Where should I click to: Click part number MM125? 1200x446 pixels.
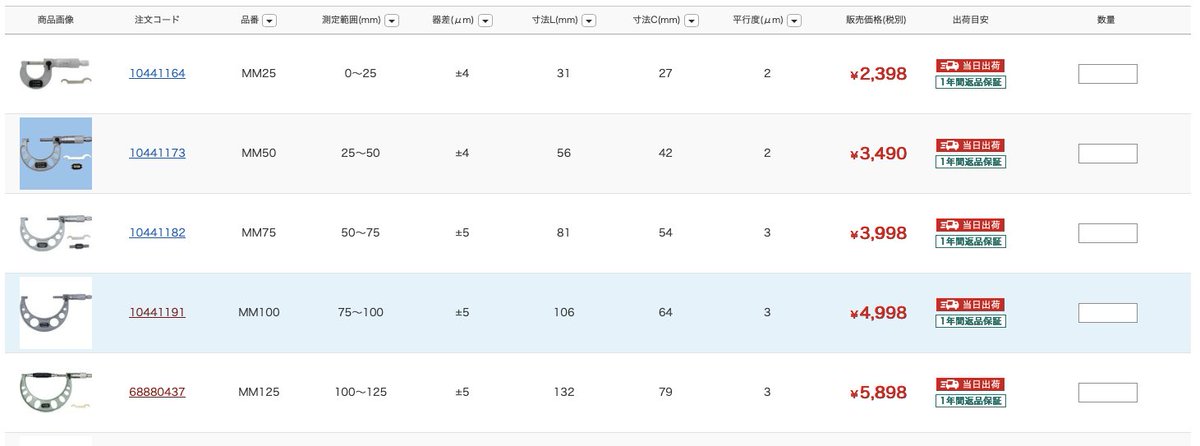(259, 393)
